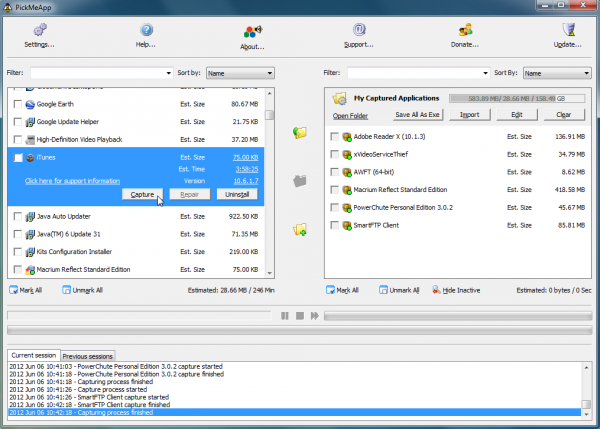
Task: Click the yellow folder with plus icon
Action: coord(300,229)
